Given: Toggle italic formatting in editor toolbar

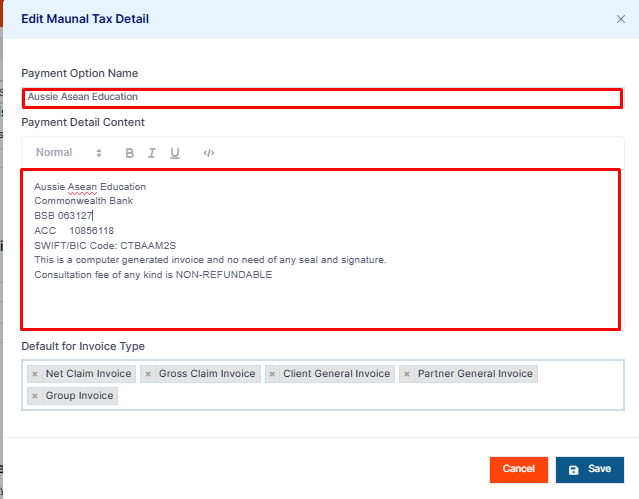Looking at the screenshot, I should click(152, 153).
